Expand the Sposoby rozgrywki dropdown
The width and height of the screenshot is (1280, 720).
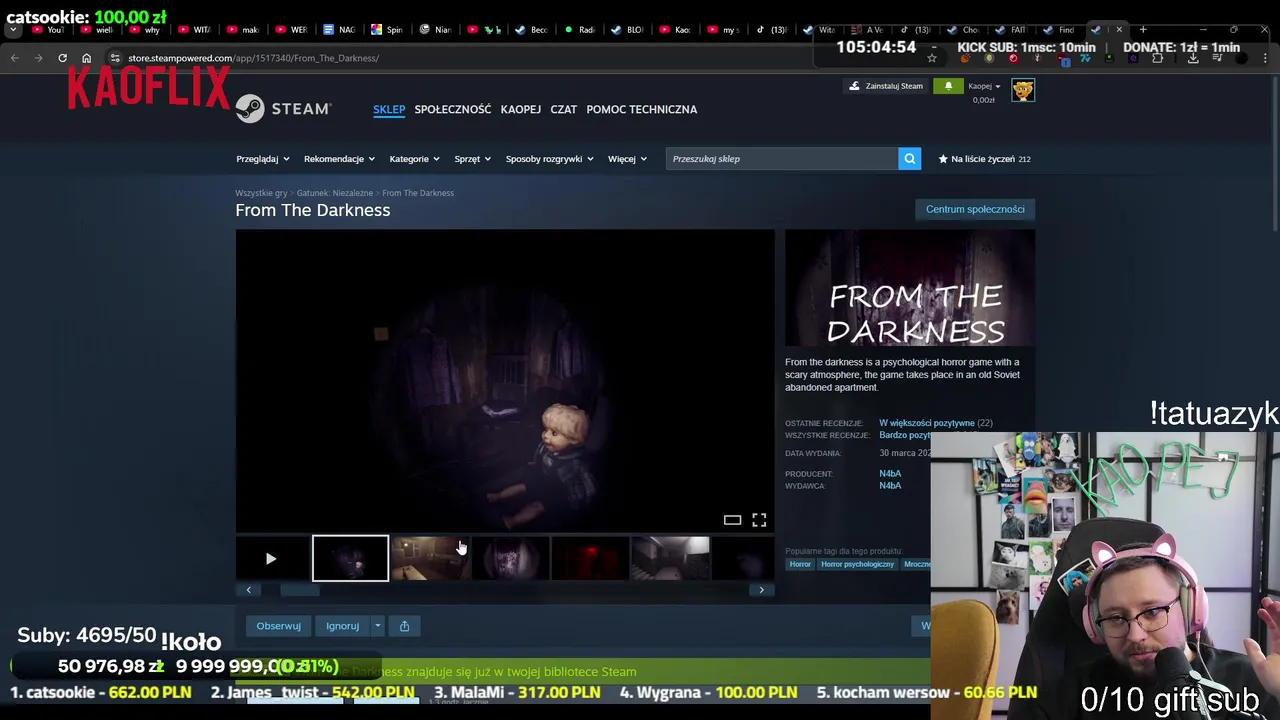tap(549, 159)
